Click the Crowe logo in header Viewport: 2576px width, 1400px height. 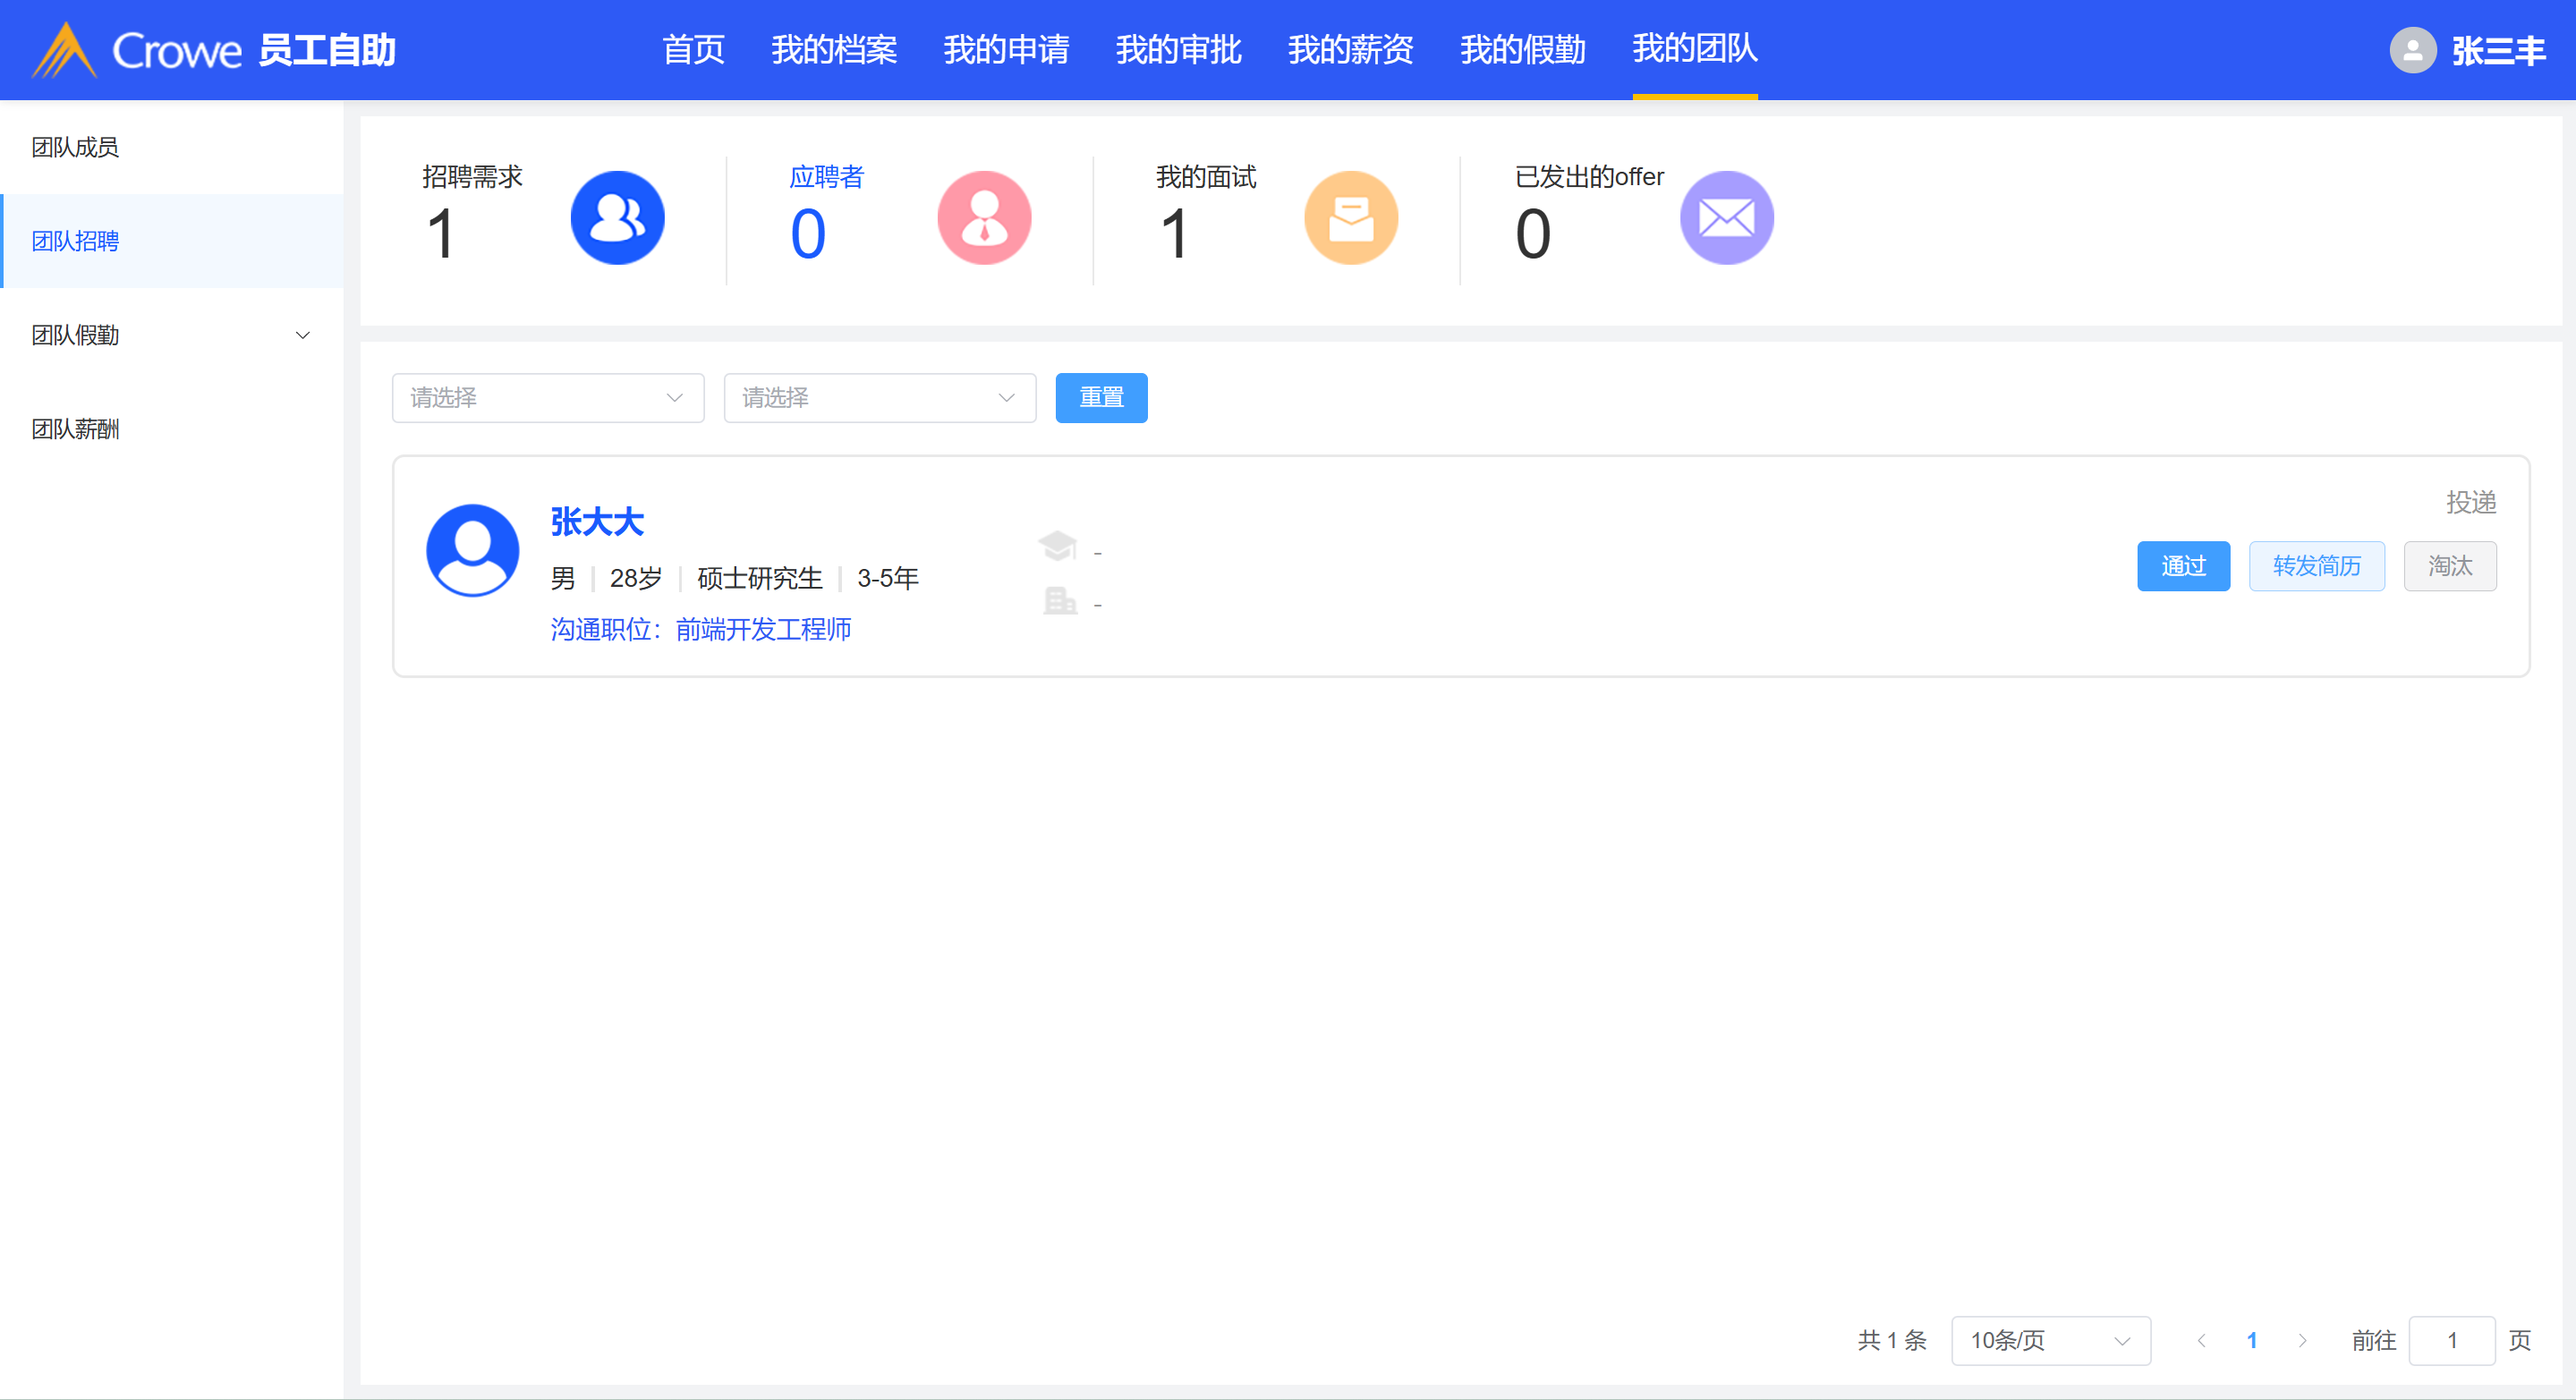click(x=137, y=50)
